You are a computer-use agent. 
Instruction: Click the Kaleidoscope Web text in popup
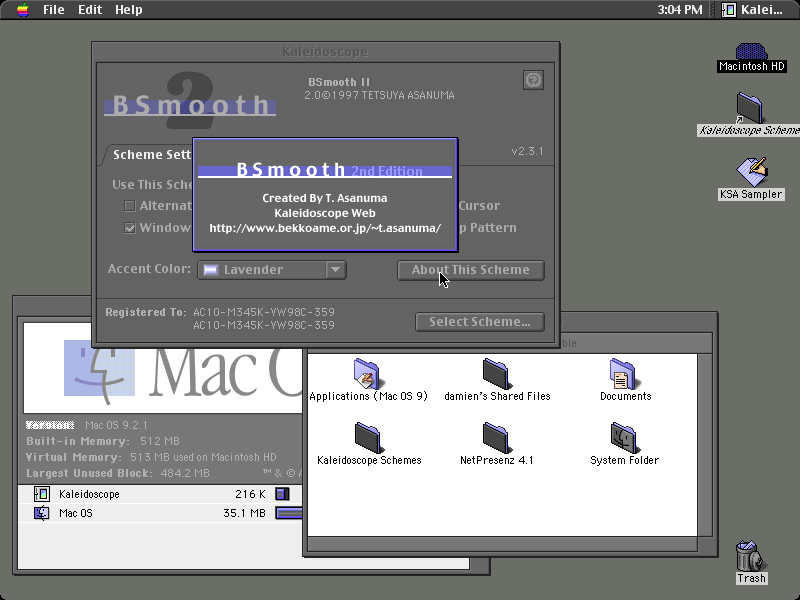(324, 213)
